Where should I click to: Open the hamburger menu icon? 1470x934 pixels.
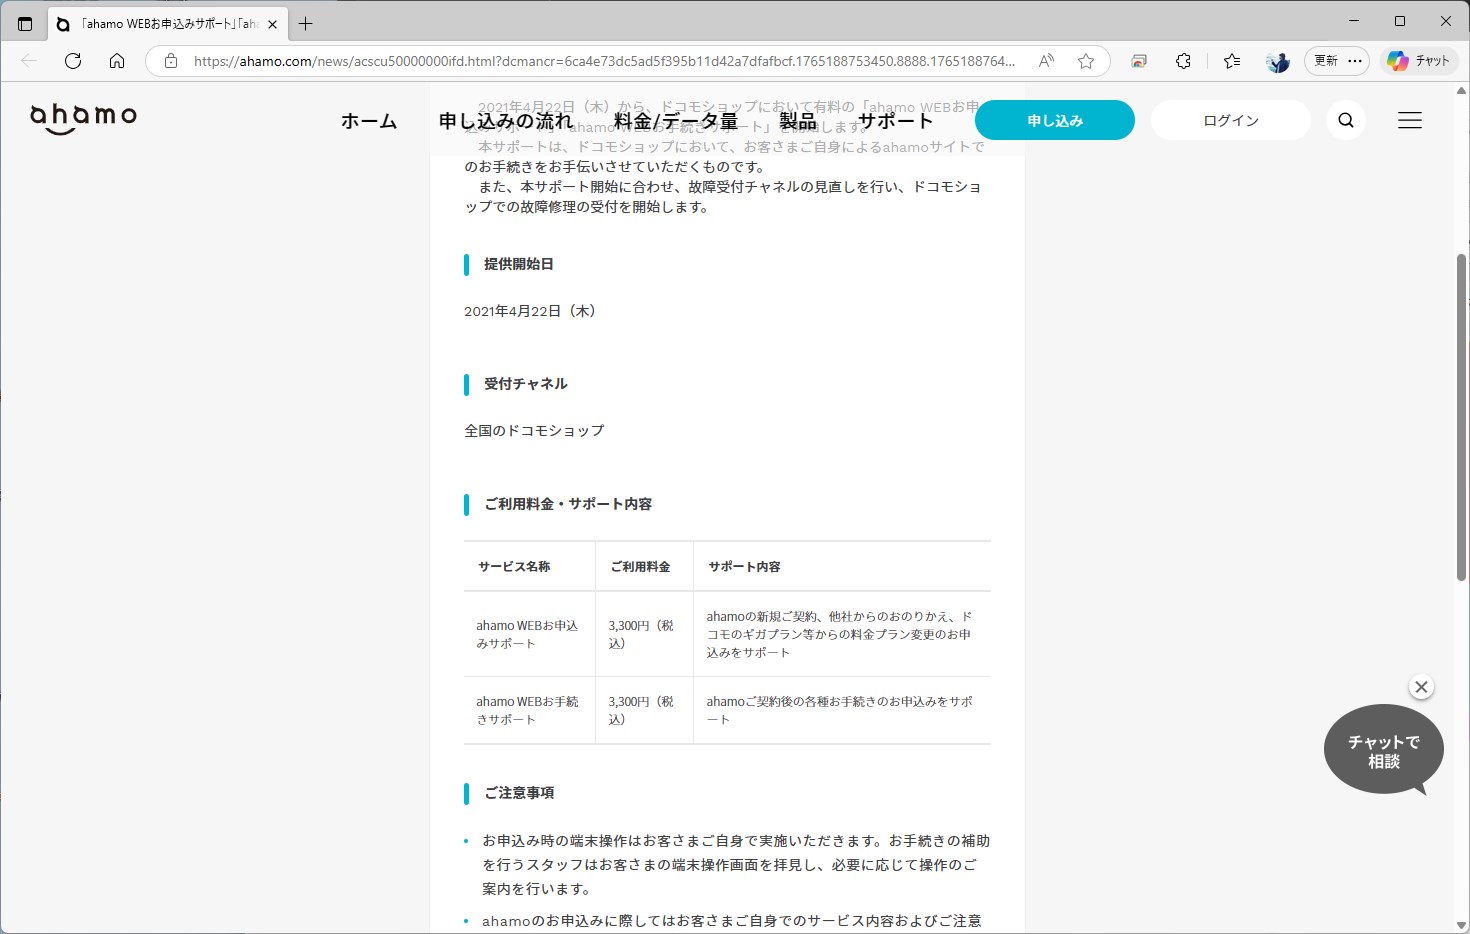click(x=1410, y=120)
